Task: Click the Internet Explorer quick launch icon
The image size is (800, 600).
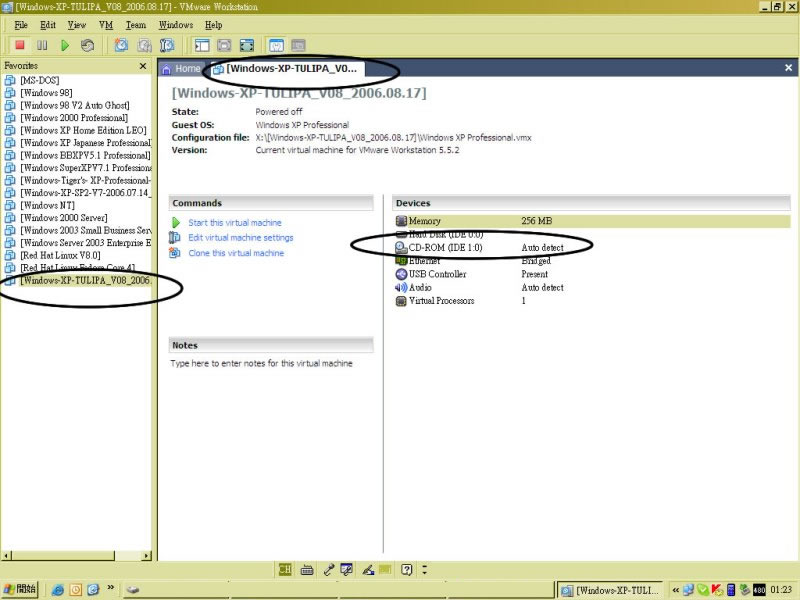Action: coord(58,590)
